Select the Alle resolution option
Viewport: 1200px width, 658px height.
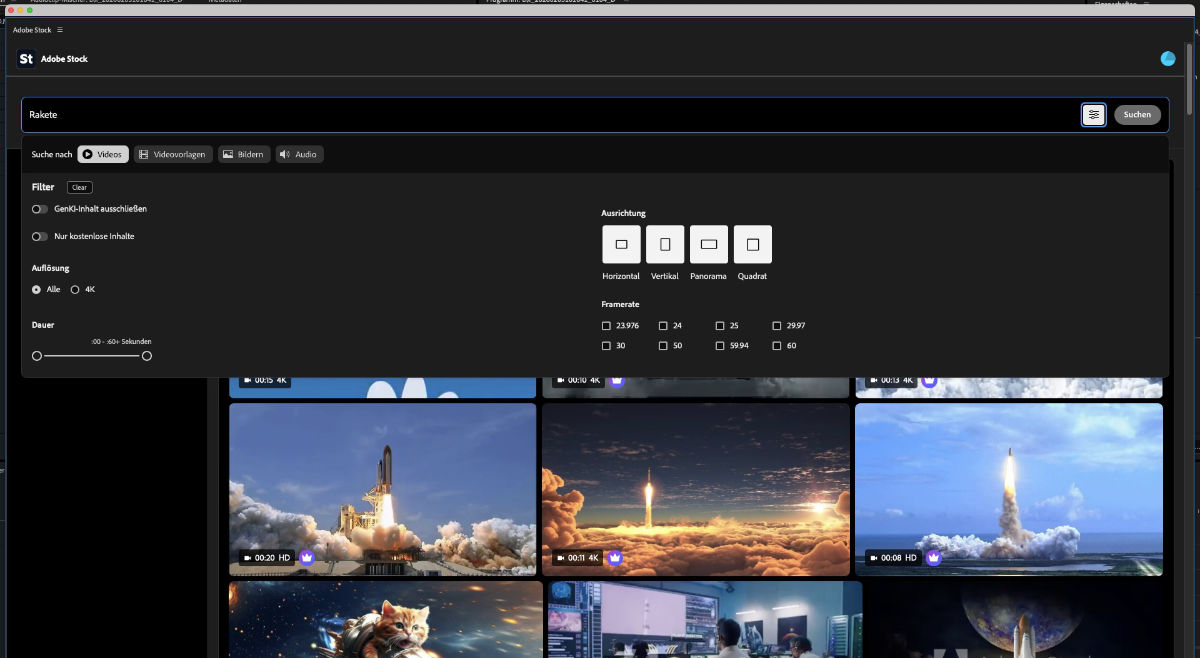coord(37,290)
